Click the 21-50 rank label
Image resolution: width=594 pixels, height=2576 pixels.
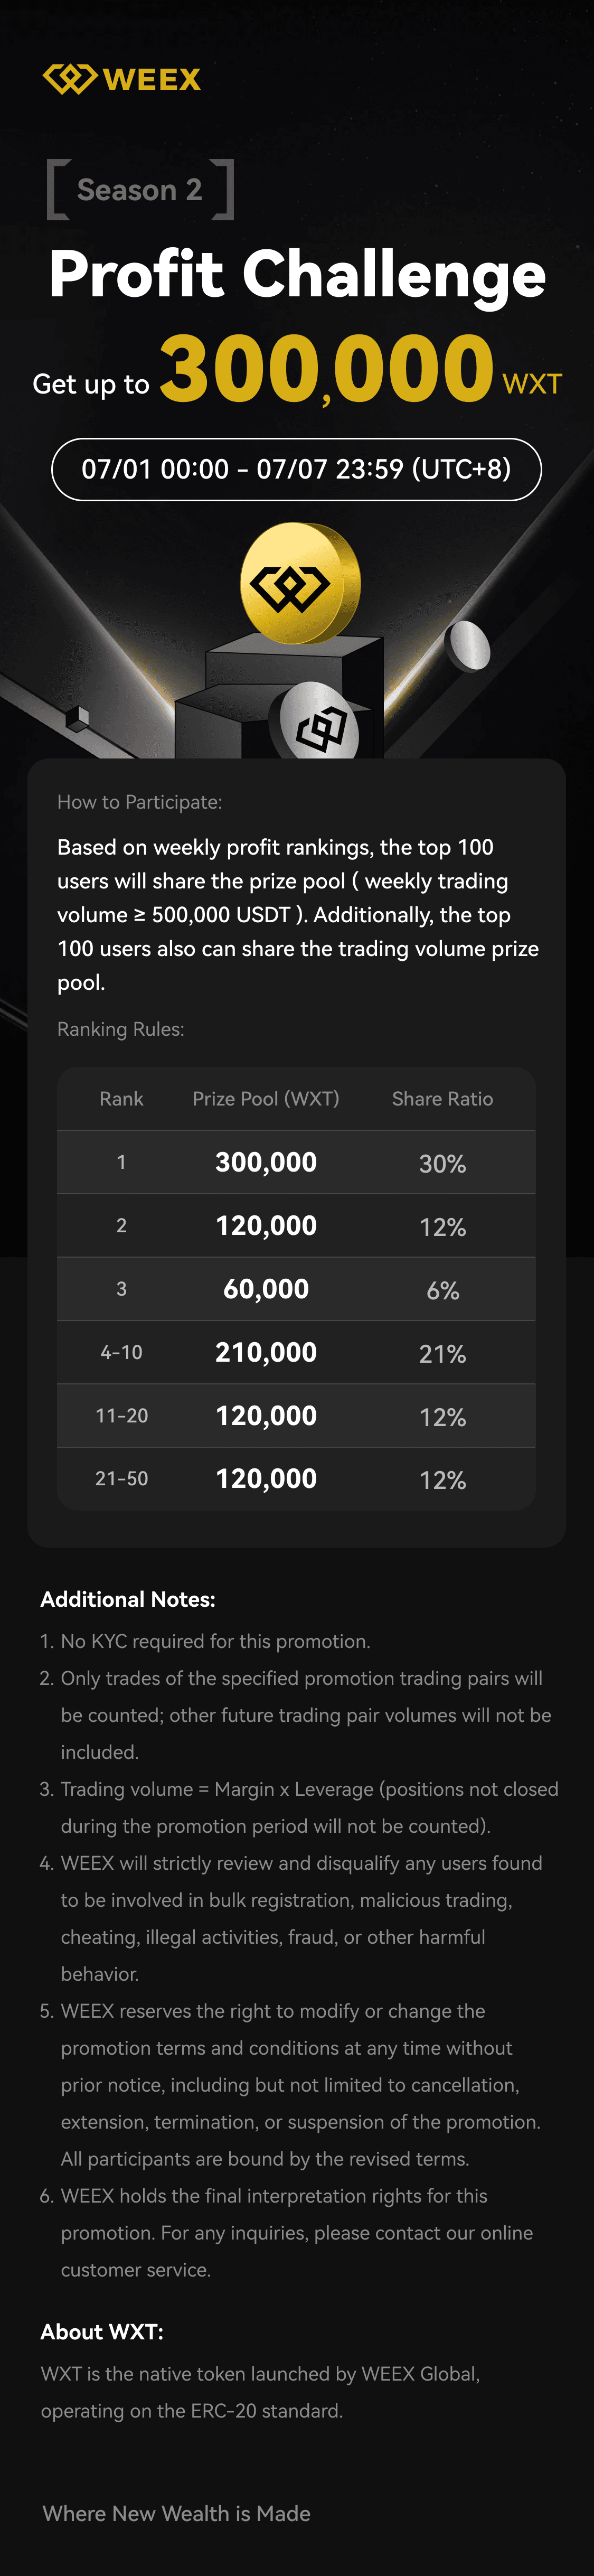coord(121,1479)
